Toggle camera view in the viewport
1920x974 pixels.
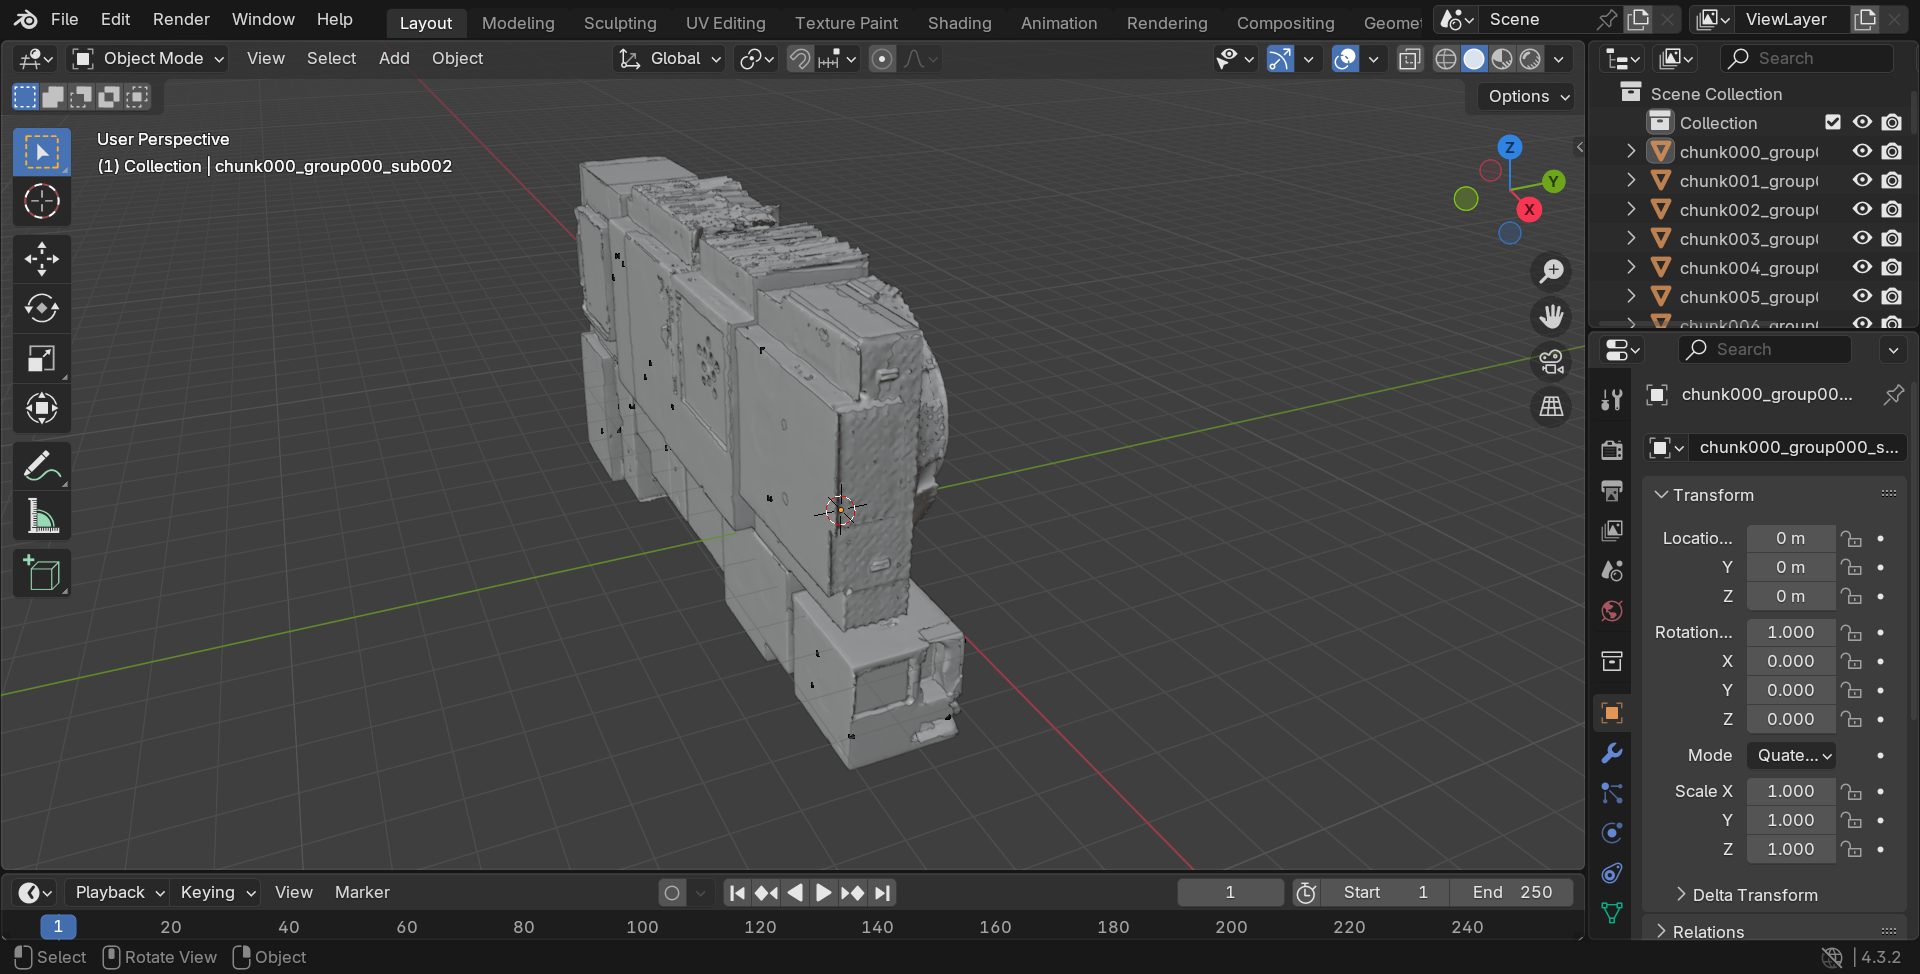[x=1551, y=362]
